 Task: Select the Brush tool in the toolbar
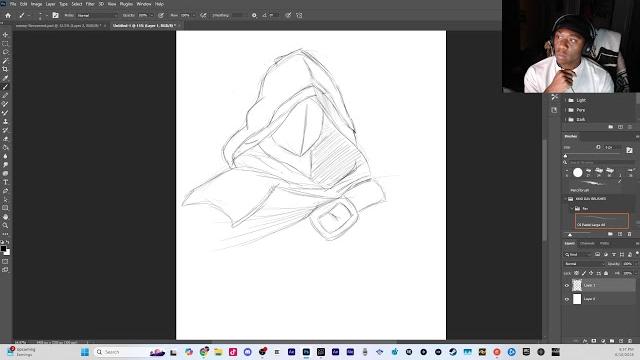5,87
